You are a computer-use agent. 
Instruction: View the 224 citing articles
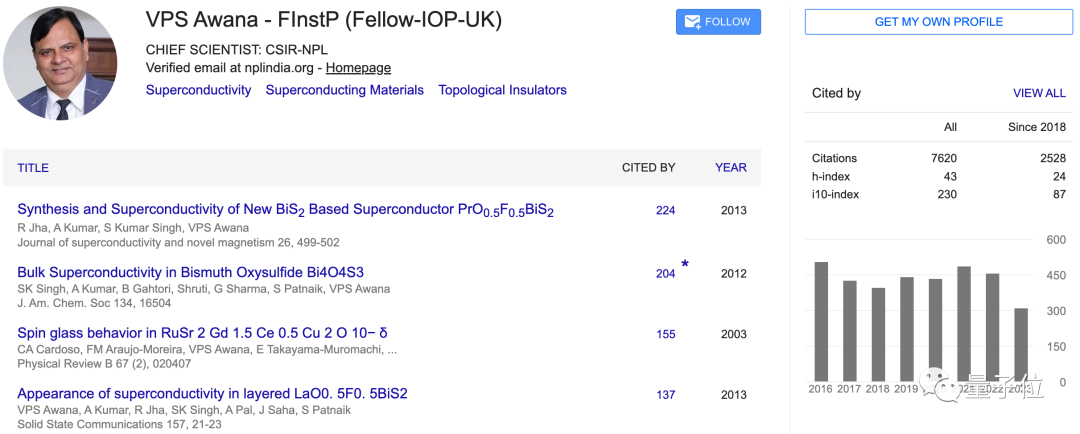(x=665, y=211)
